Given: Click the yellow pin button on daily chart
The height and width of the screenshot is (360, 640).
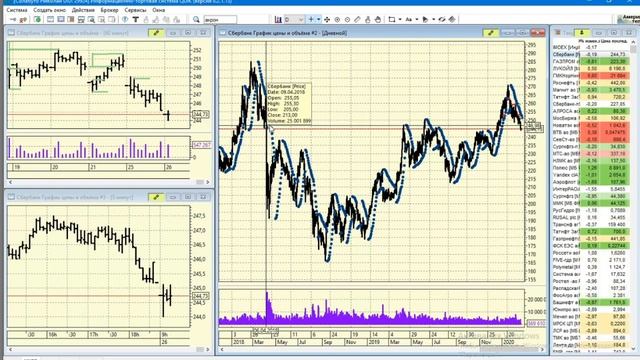Looking at the screenshot, I should point(491,33).
